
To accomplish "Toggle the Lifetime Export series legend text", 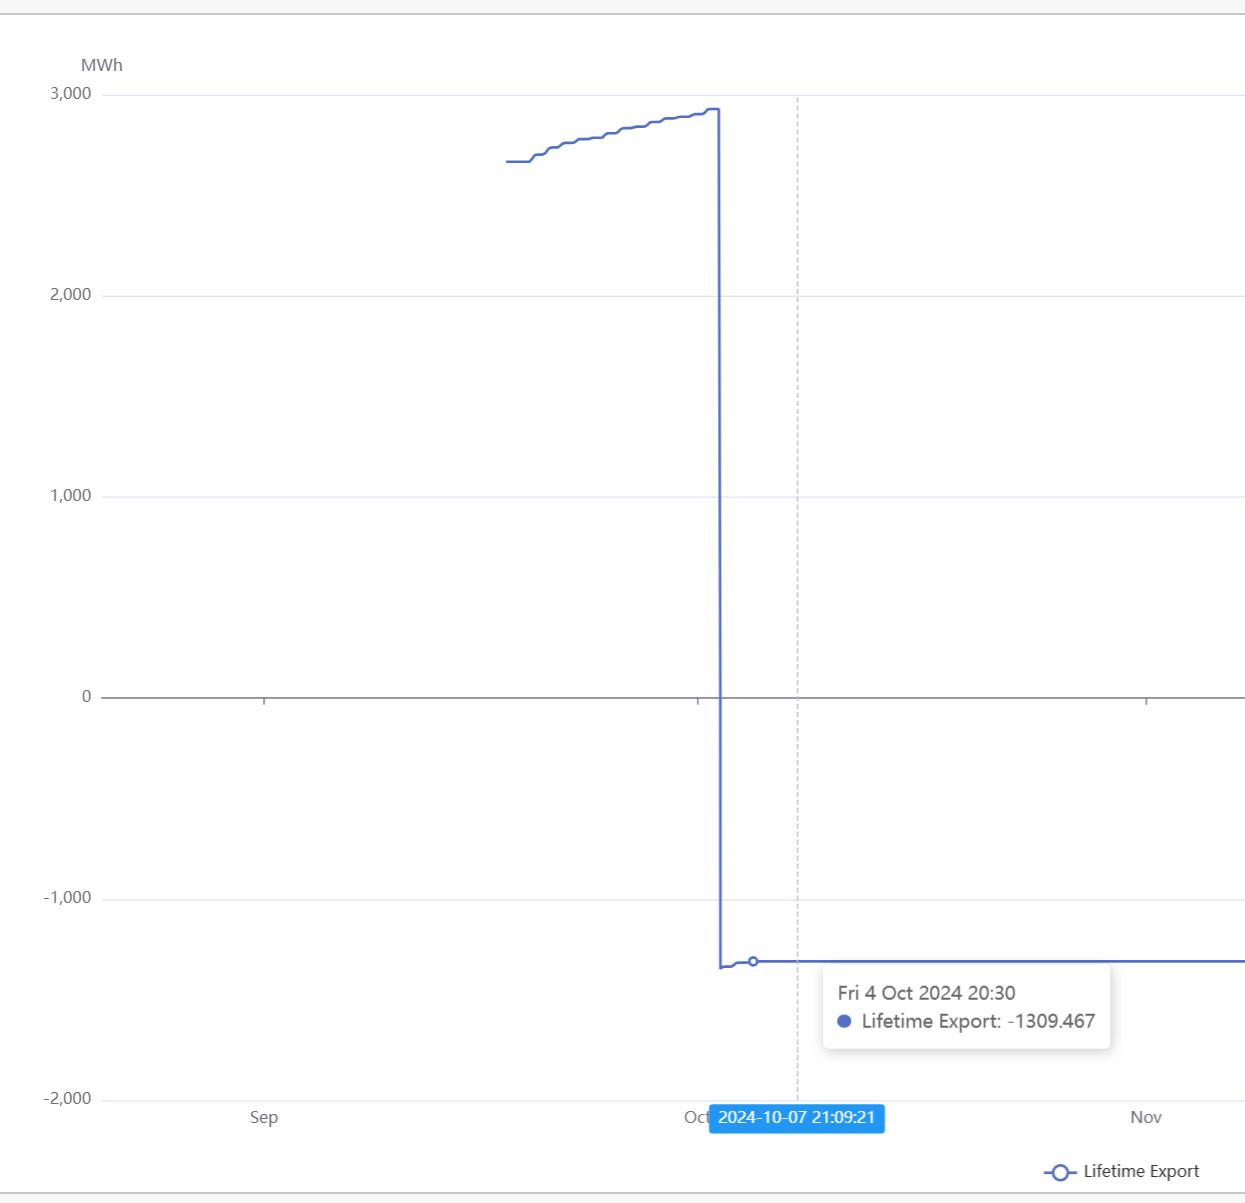I will (x=1141, y=1171).
